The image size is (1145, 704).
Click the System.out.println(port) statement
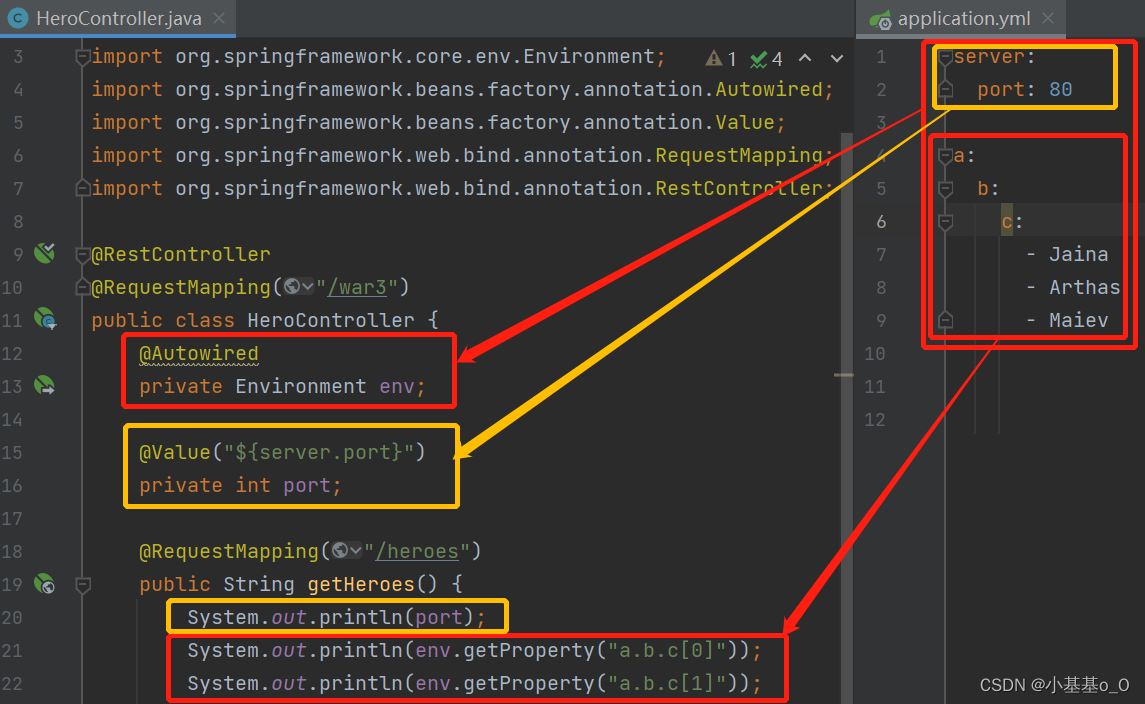(336, 617)
